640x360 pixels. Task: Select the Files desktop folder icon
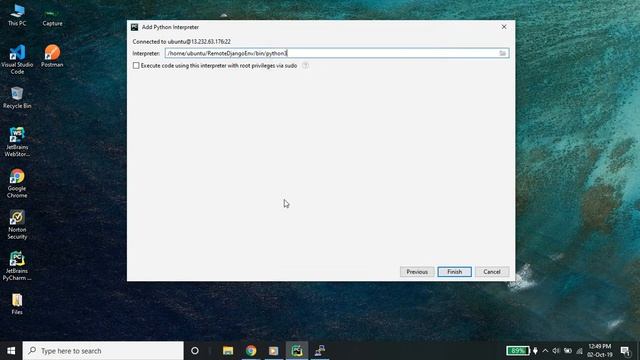coord(17,304)
